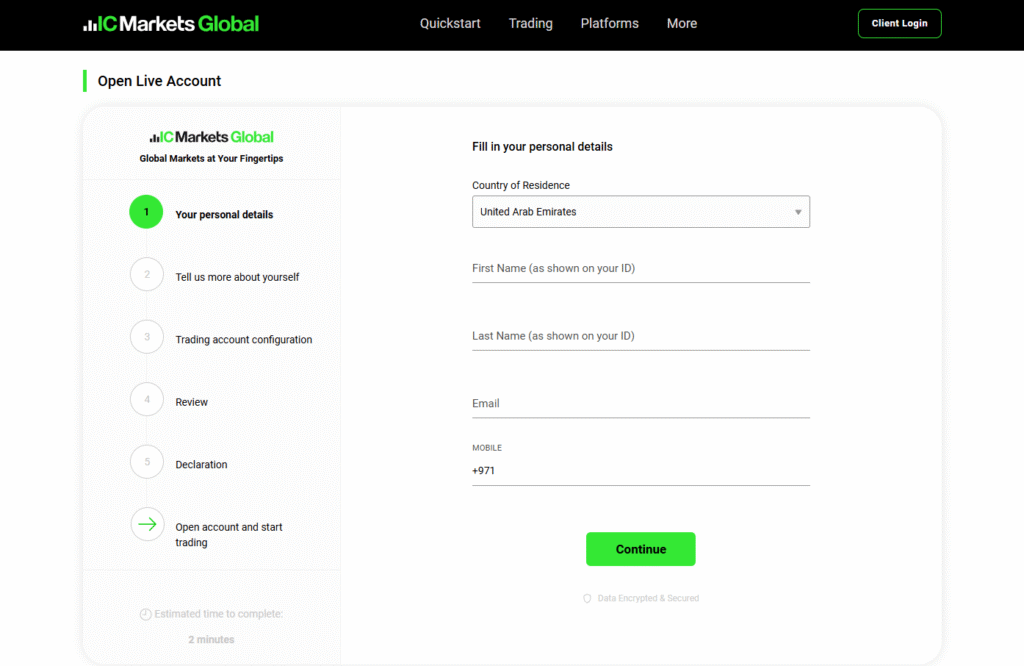
Task: Focus the First Name input field
Action: (640, 269)
